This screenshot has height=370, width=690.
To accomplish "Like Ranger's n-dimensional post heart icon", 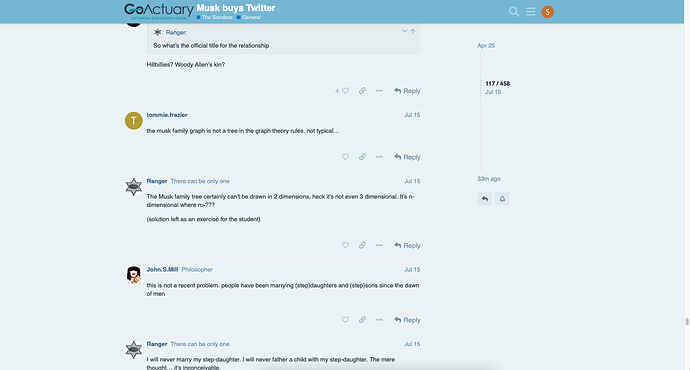I will click(345, 245).
